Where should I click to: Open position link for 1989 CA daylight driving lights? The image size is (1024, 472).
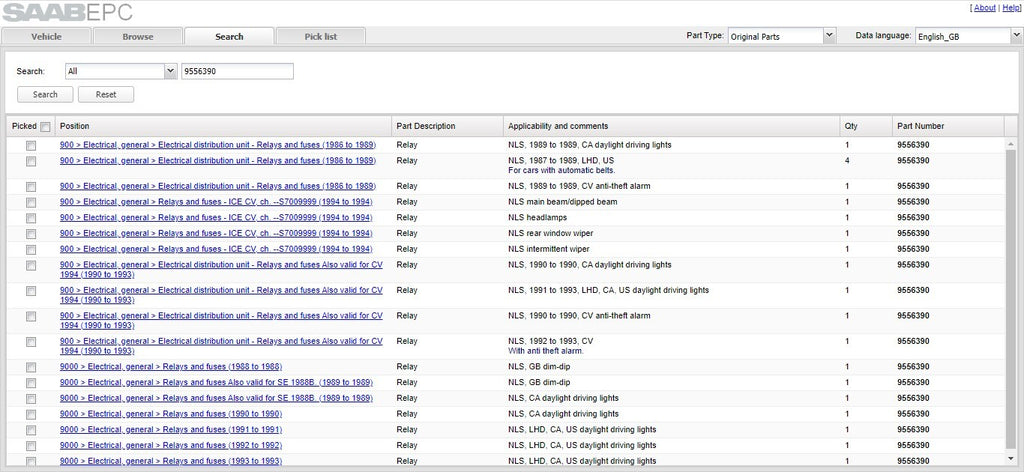[x=217, y=145]
